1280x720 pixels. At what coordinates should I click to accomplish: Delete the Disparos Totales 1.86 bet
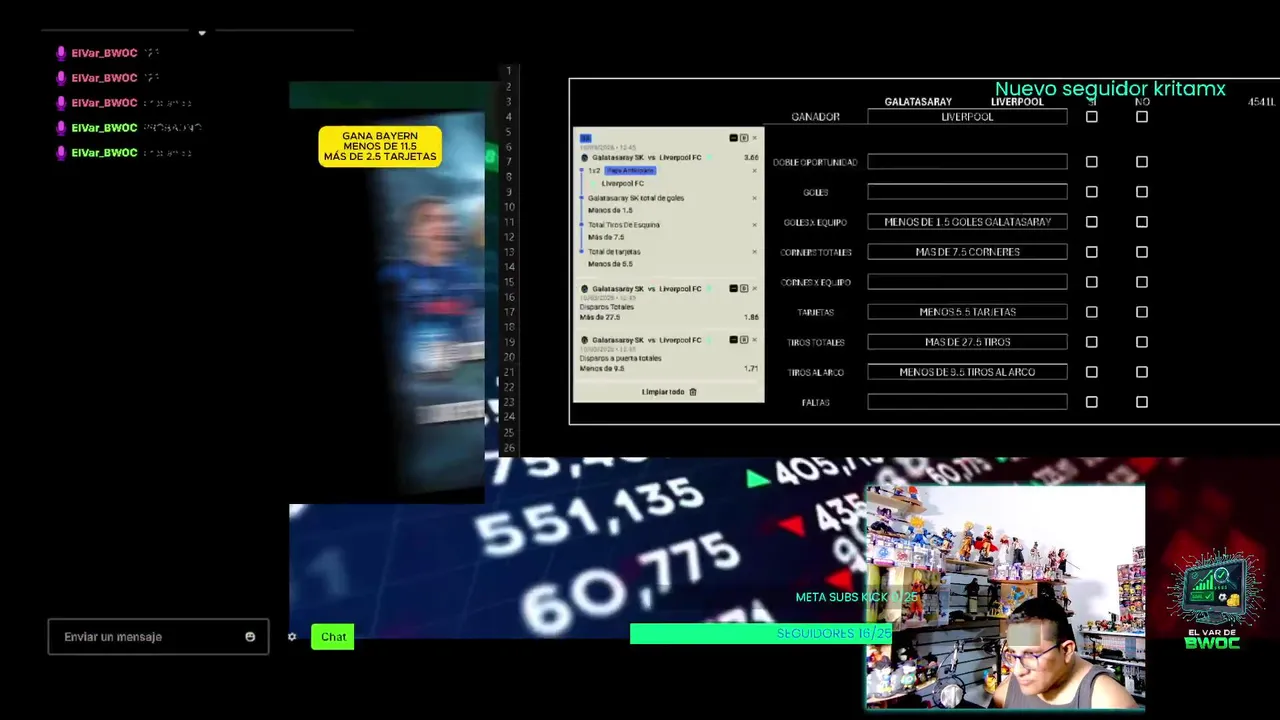[x=754, y=288]
